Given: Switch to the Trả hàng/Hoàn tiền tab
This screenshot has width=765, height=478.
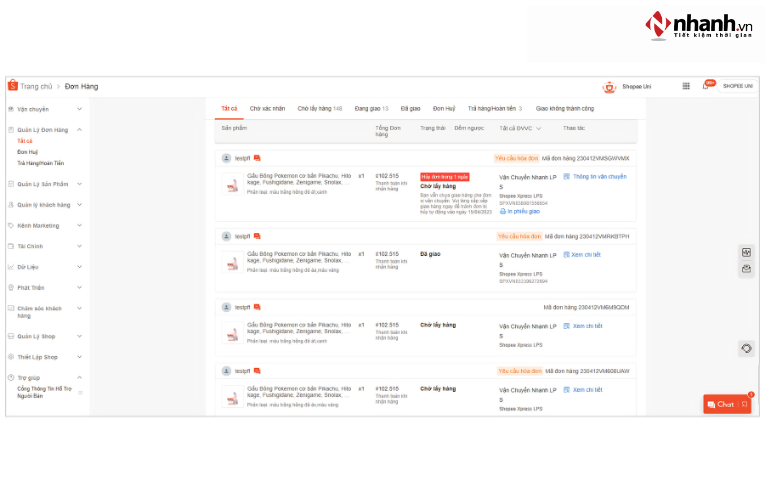Looking at the screenshot, I should 495,108.
